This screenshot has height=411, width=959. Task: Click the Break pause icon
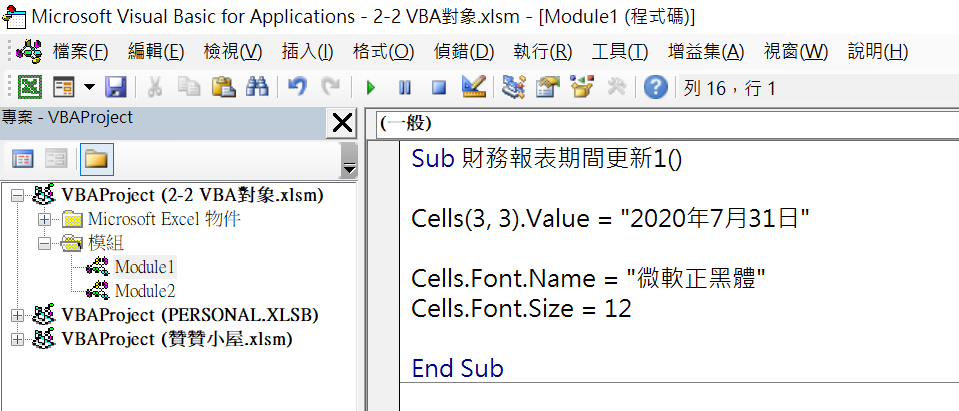click(x=404, y=88)
